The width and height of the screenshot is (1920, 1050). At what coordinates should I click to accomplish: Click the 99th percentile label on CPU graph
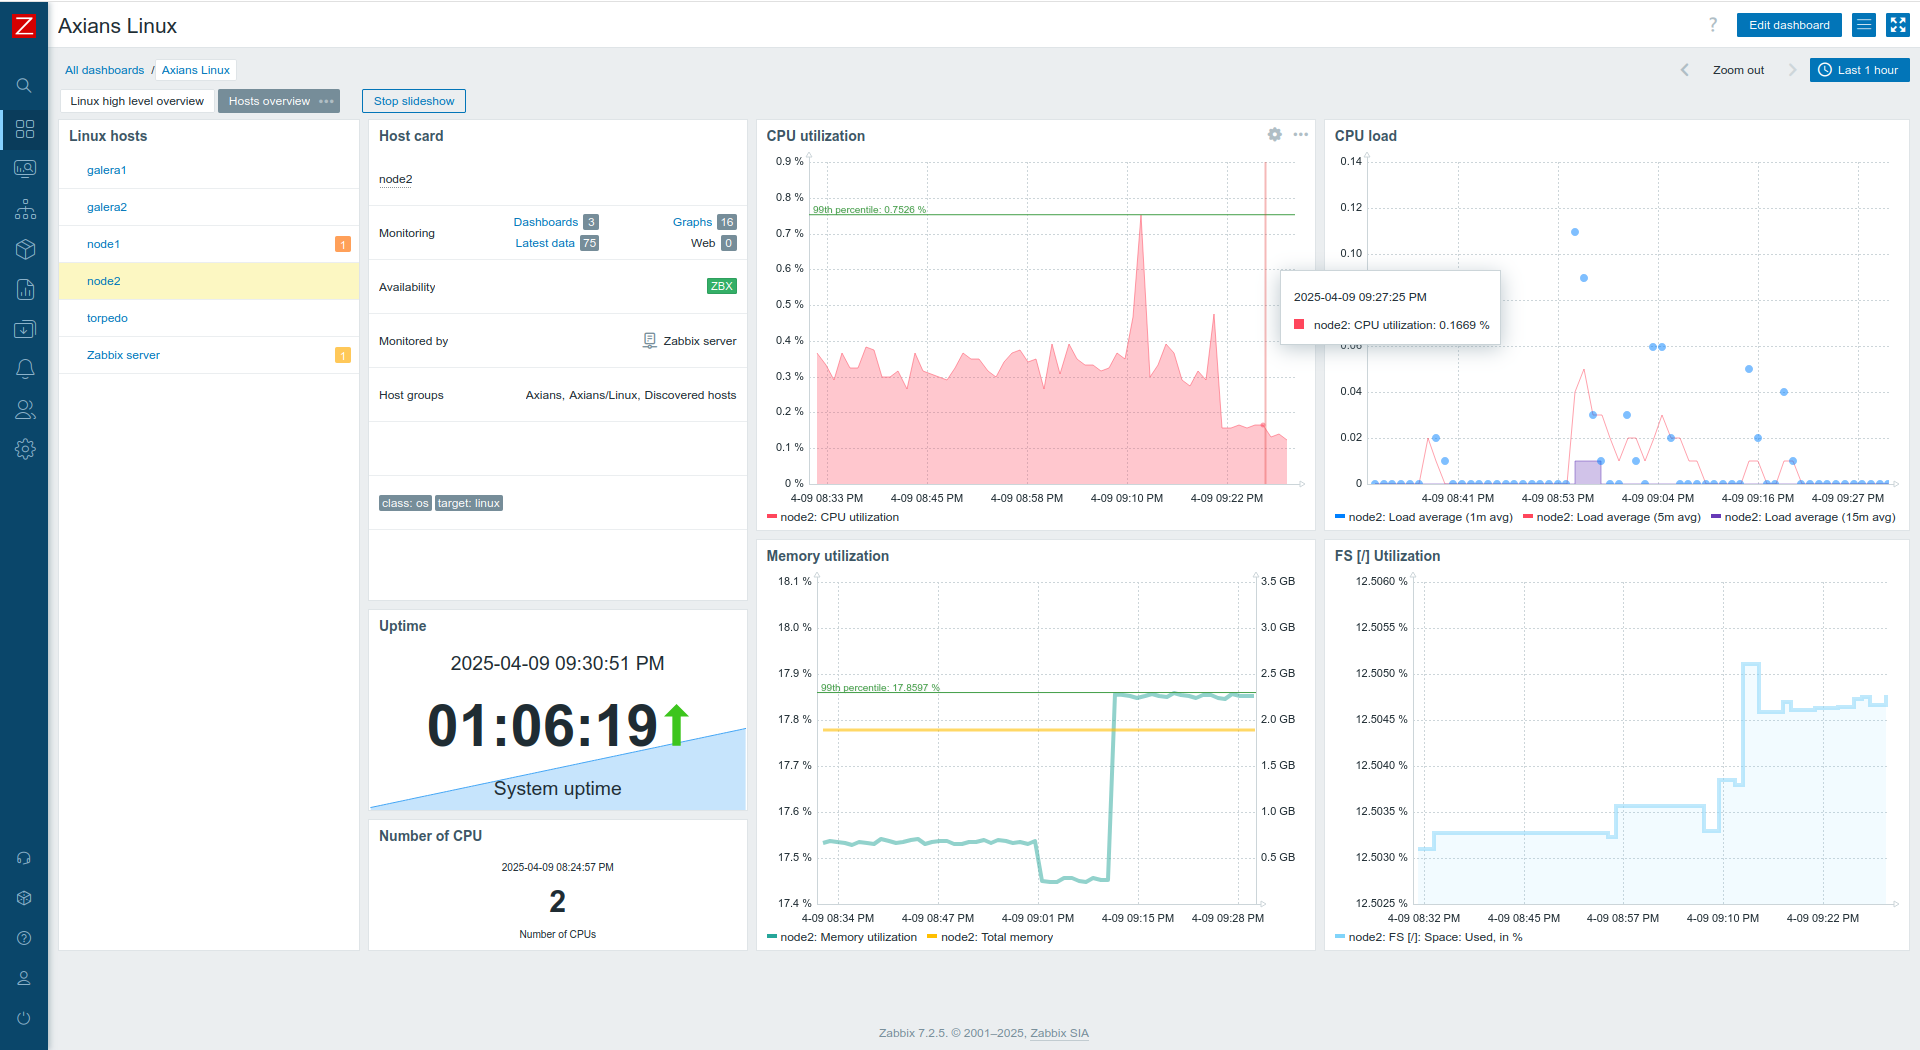pos(869,210)
